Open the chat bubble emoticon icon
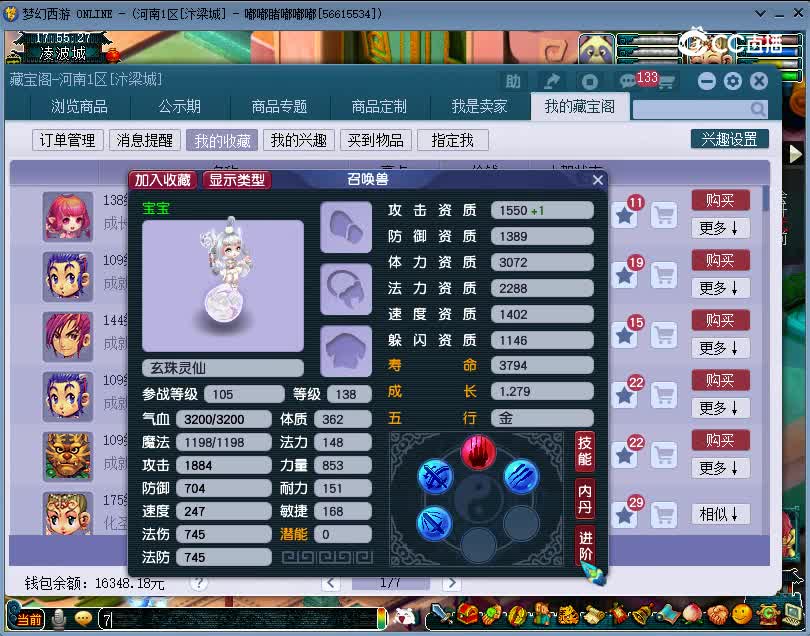 [x=83, y=618]
